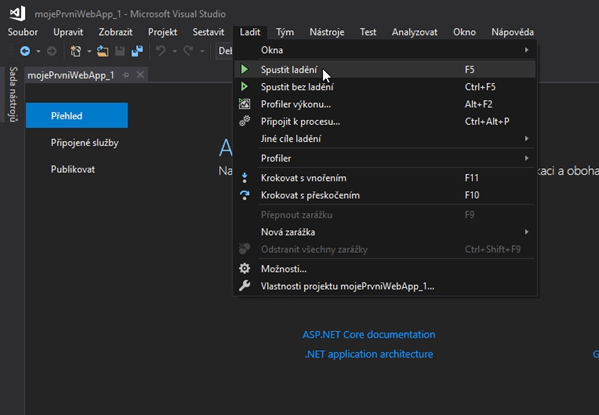Click the Save All toolbar icon
The width and height of the screenshot is (599, 415).
click(137, 51)
